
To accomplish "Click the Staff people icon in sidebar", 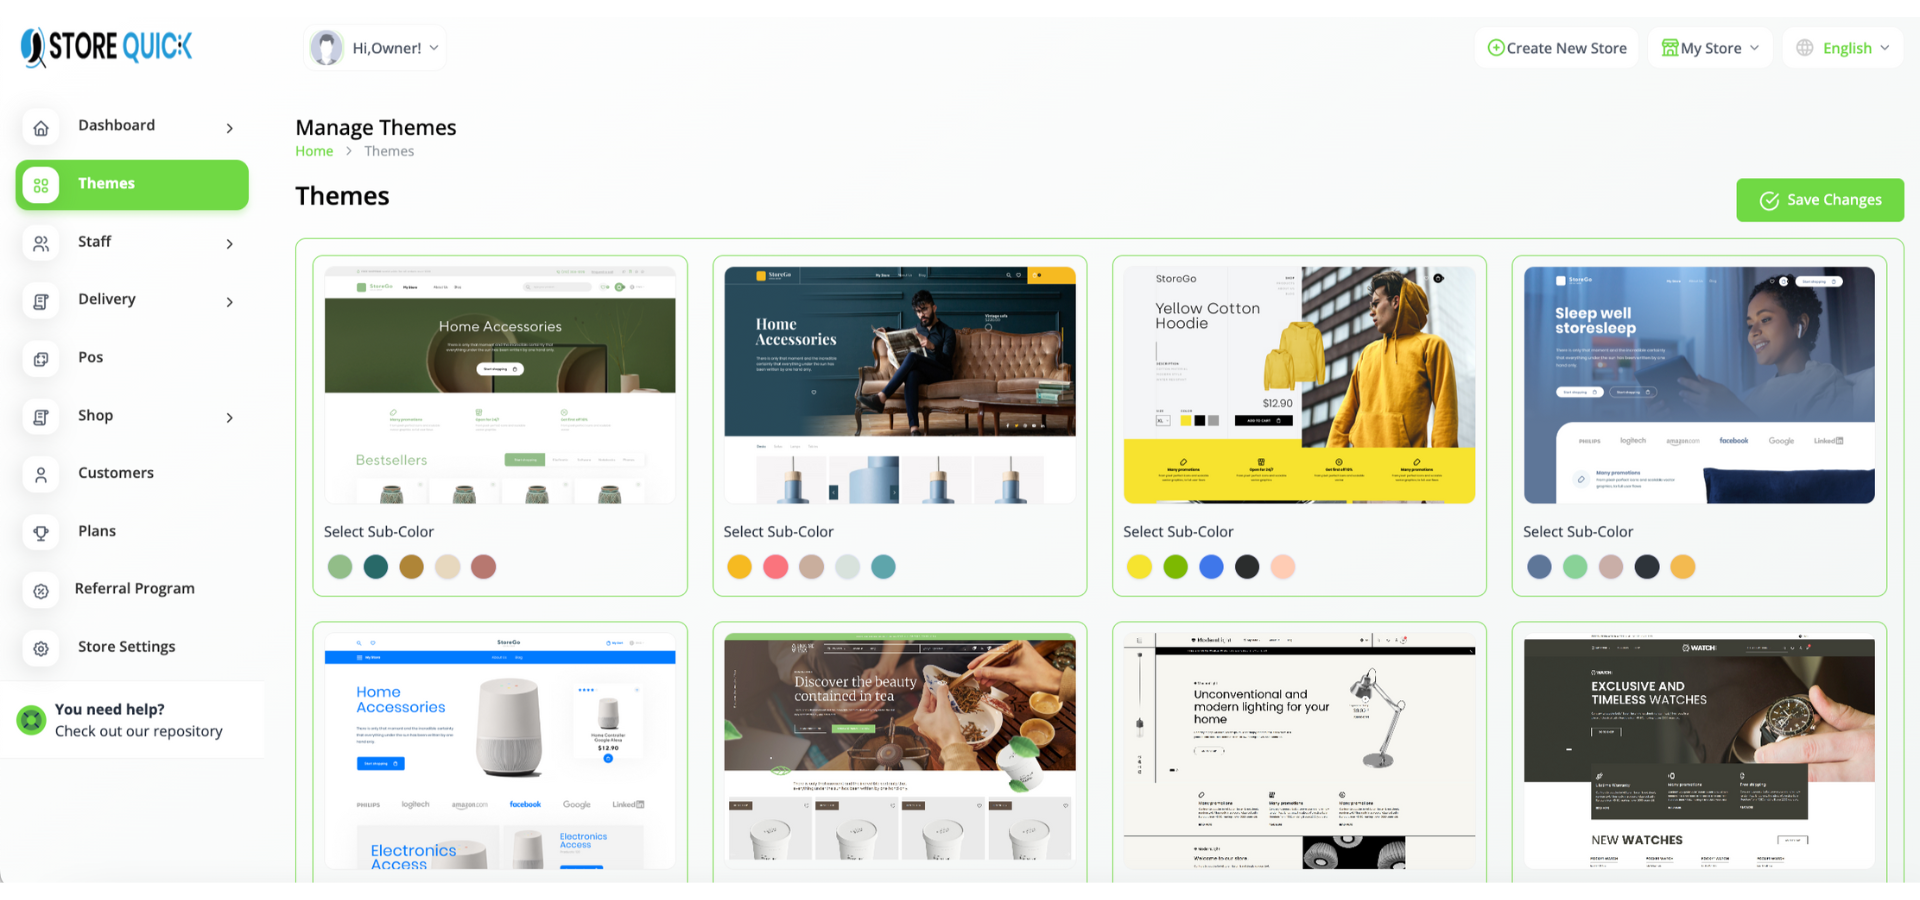I will click(41, 244).
